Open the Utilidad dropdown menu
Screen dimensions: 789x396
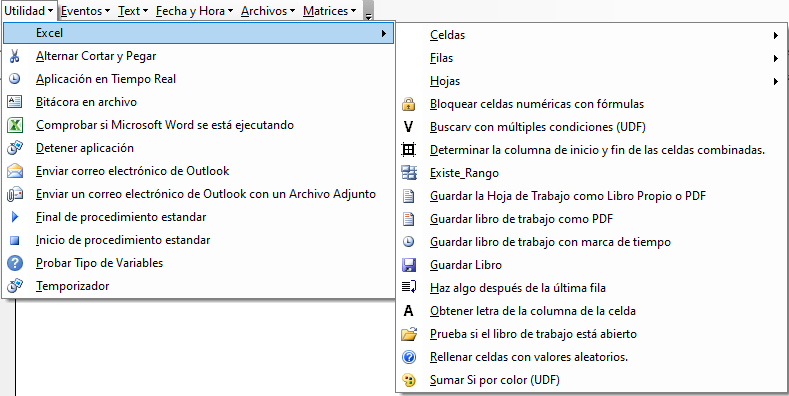coord(29,11)
